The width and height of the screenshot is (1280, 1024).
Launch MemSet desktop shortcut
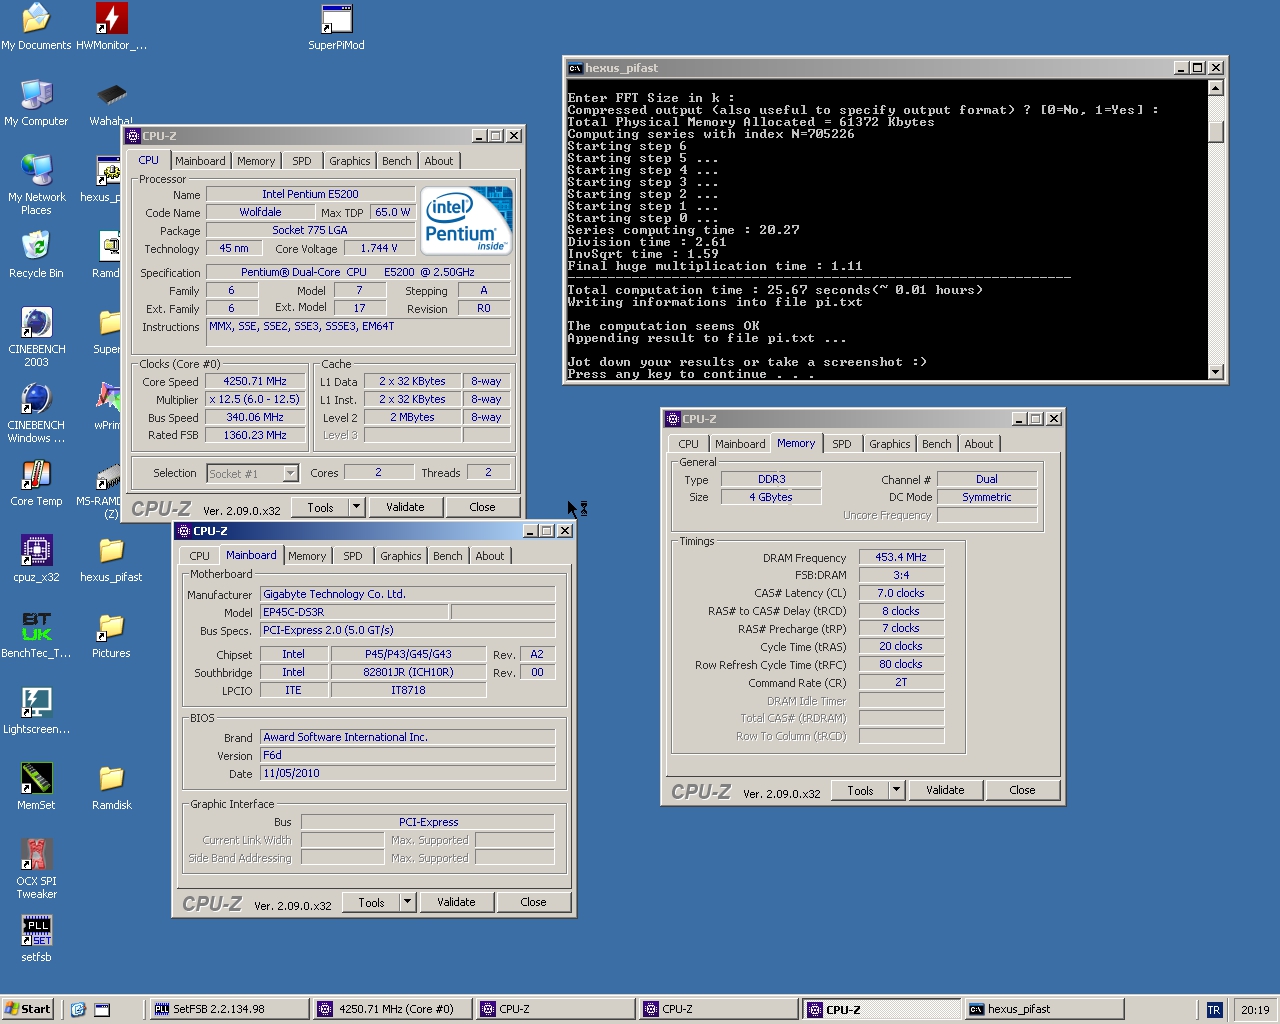coord(36,787)
